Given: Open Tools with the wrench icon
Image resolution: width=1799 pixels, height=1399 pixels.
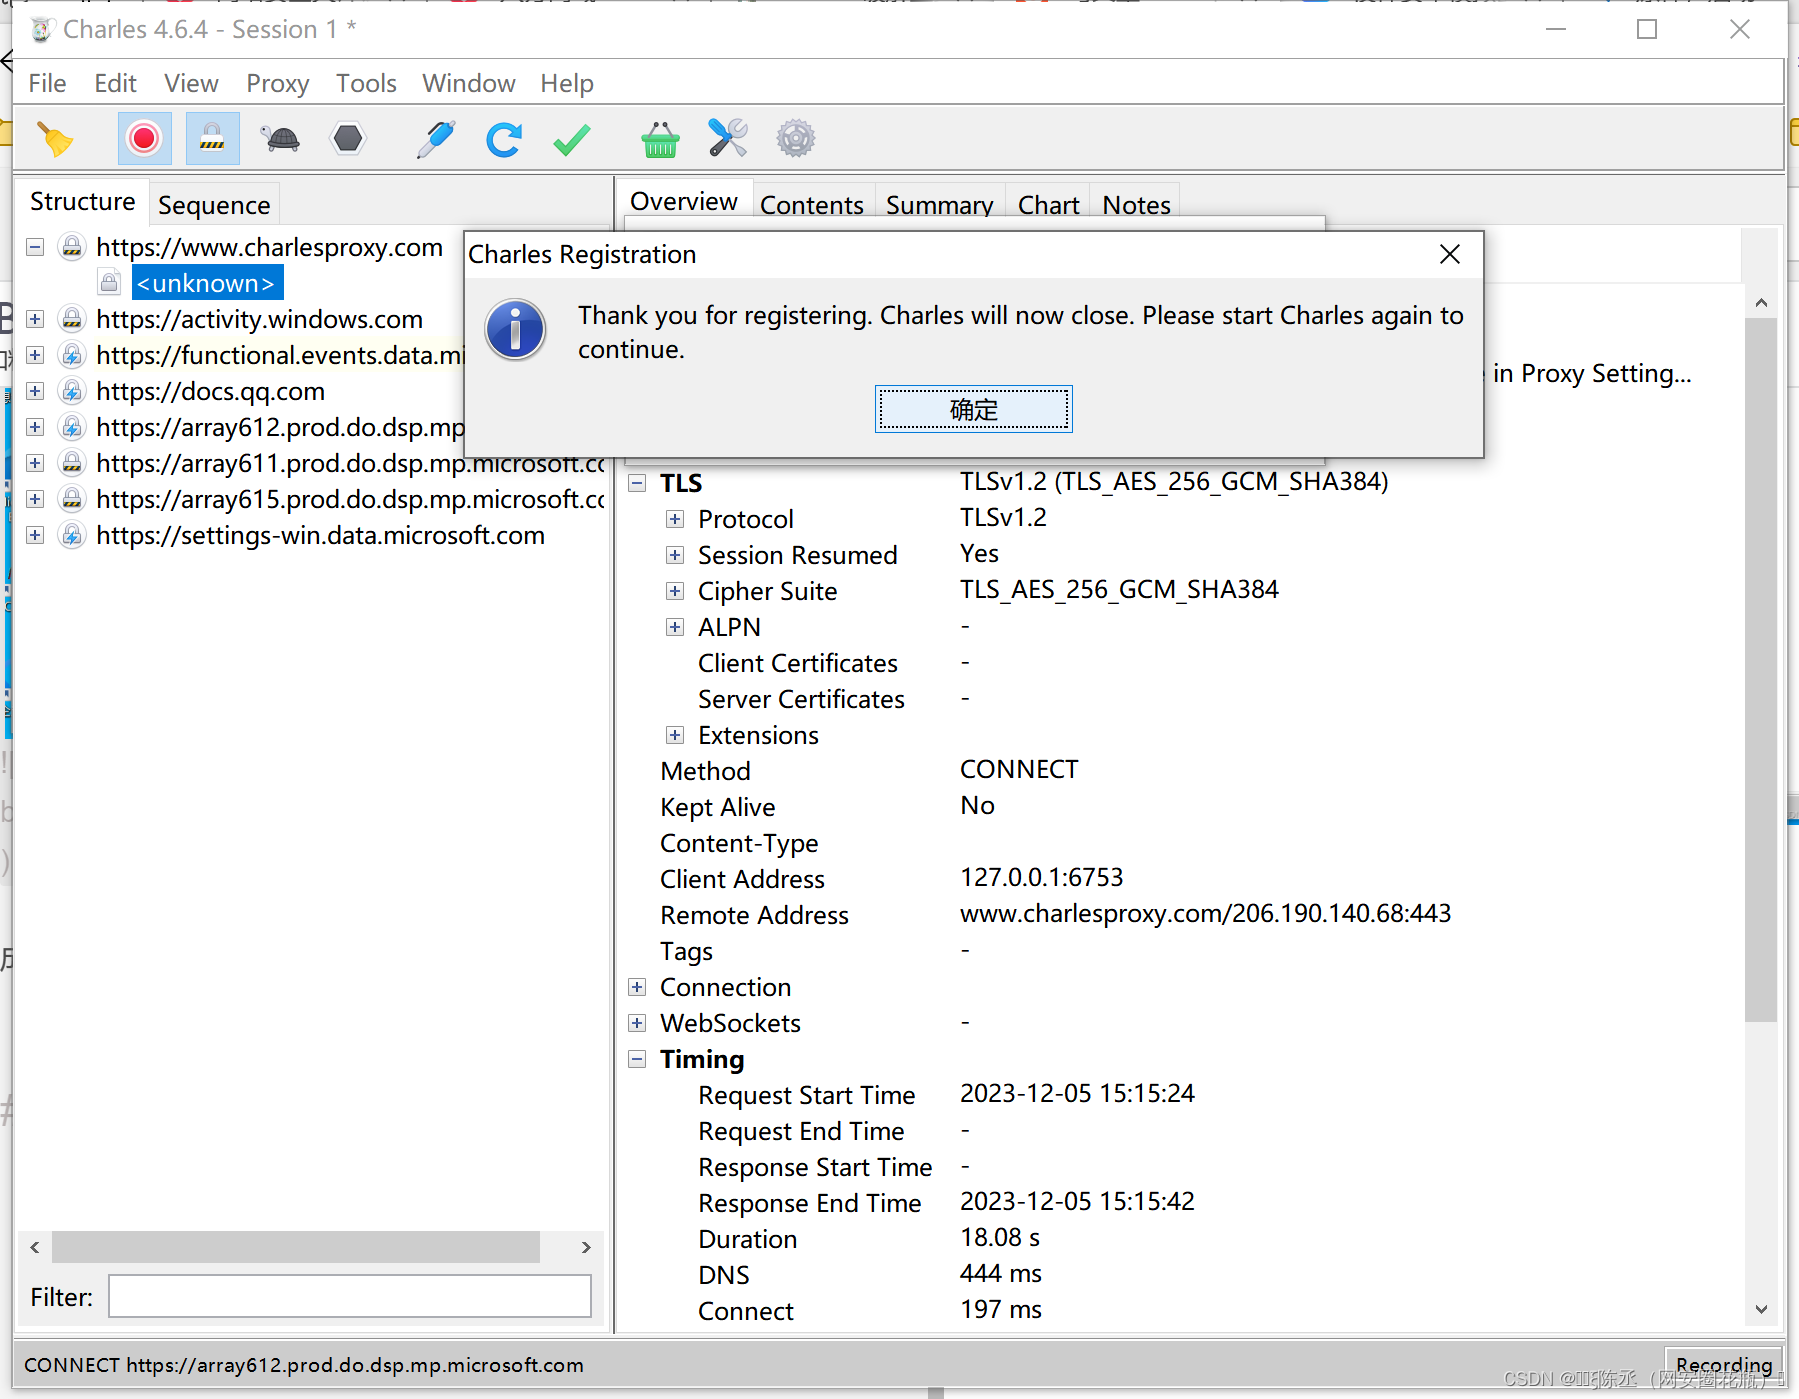Looking at the screenshot, I should pyautogui.click(x=728, y=139).
